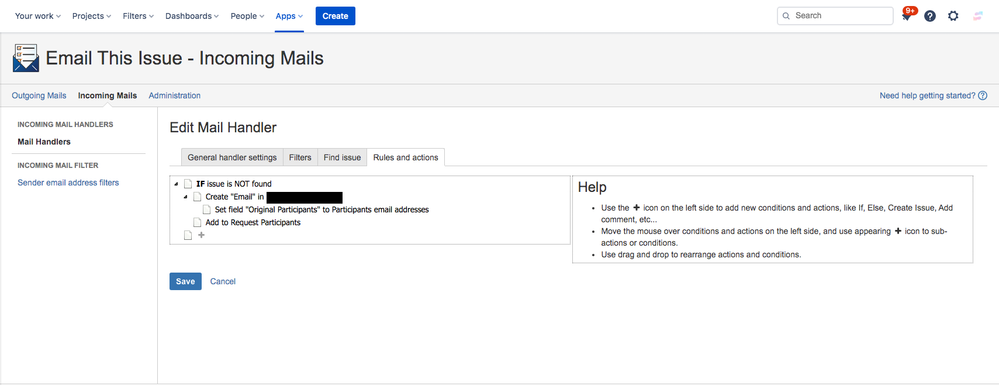Save the mail handler
Screen dimensions: 999x385
185,281
